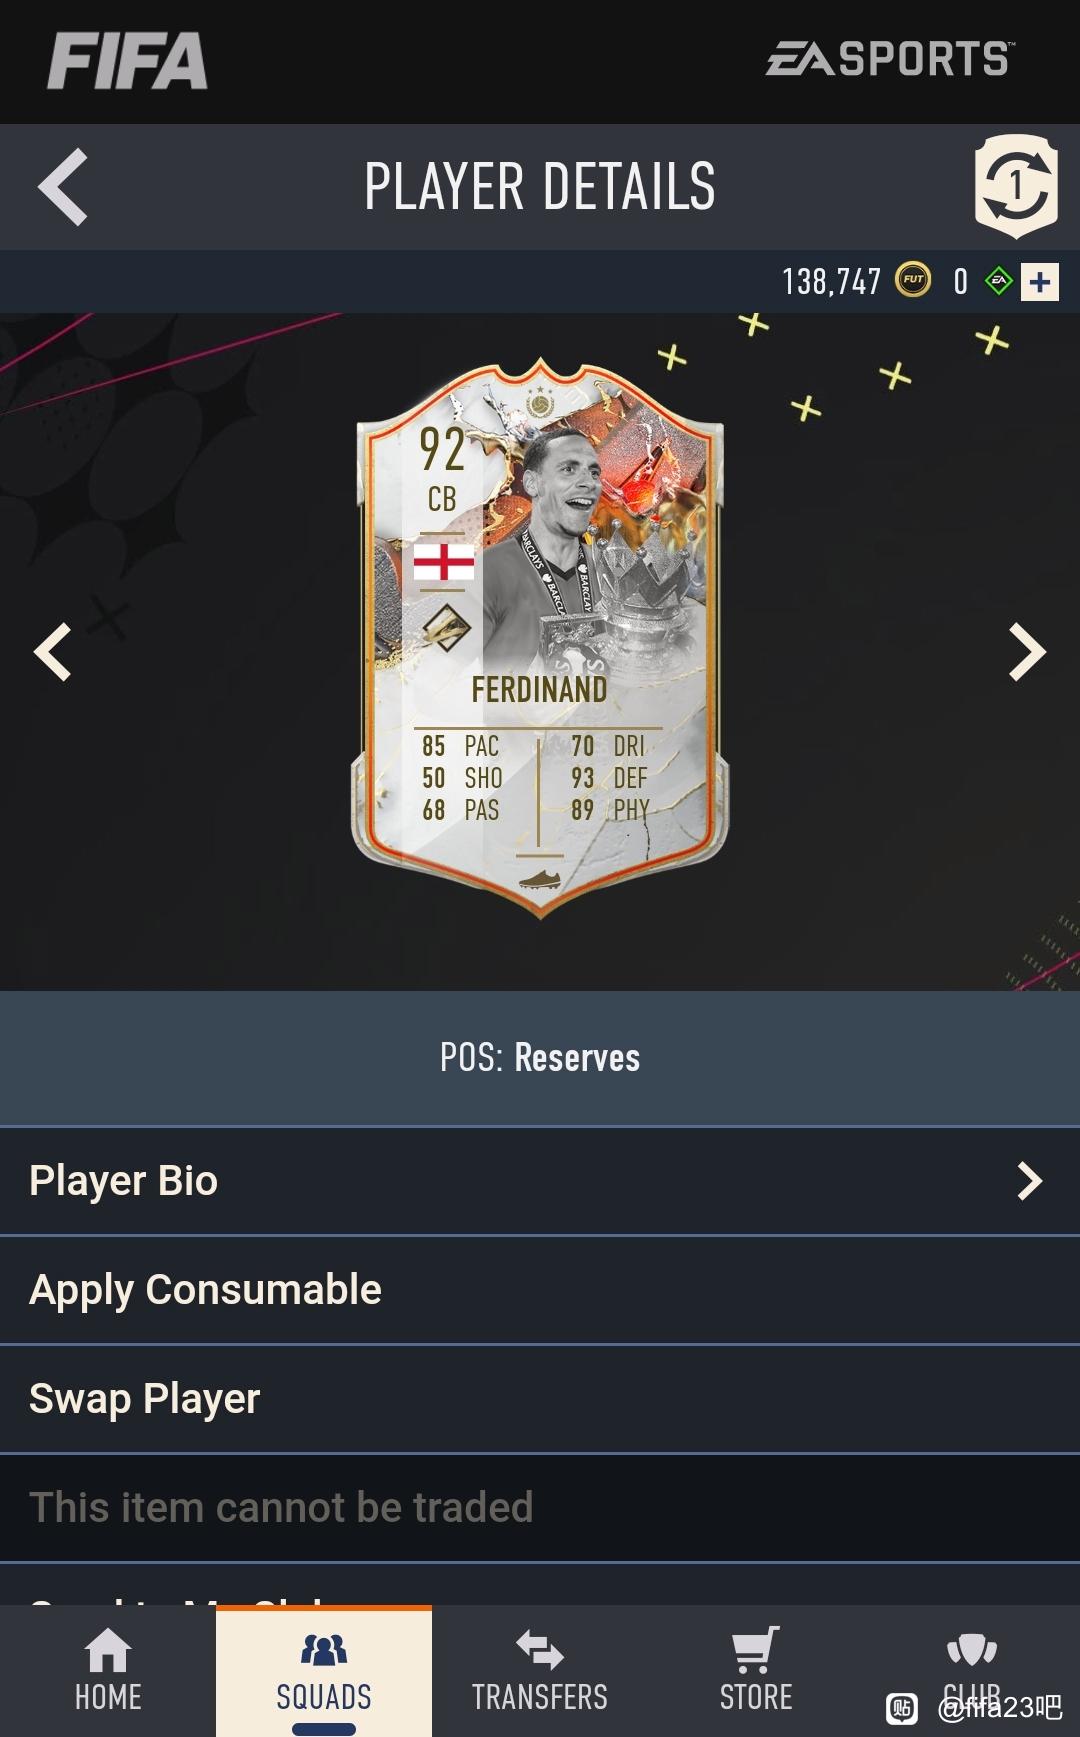Open the Store tab

point(756,1671)
